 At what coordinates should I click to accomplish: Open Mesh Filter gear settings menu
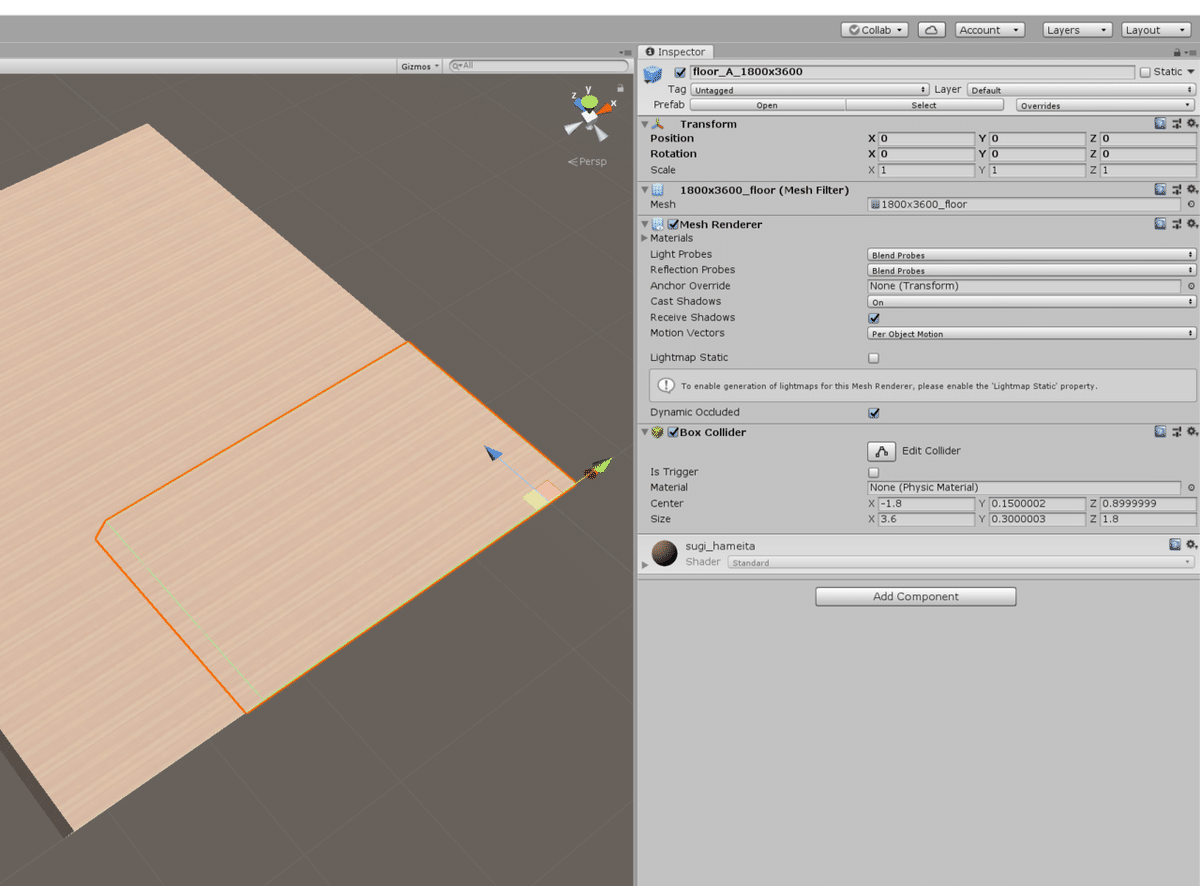pos(1191,189)
